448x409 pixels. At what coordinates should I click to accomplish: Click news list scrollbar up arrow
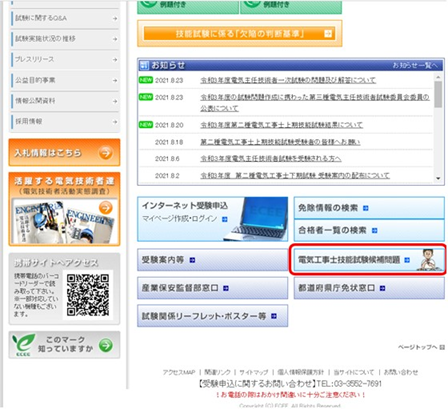pyautogui.click(x=438, y=77)
